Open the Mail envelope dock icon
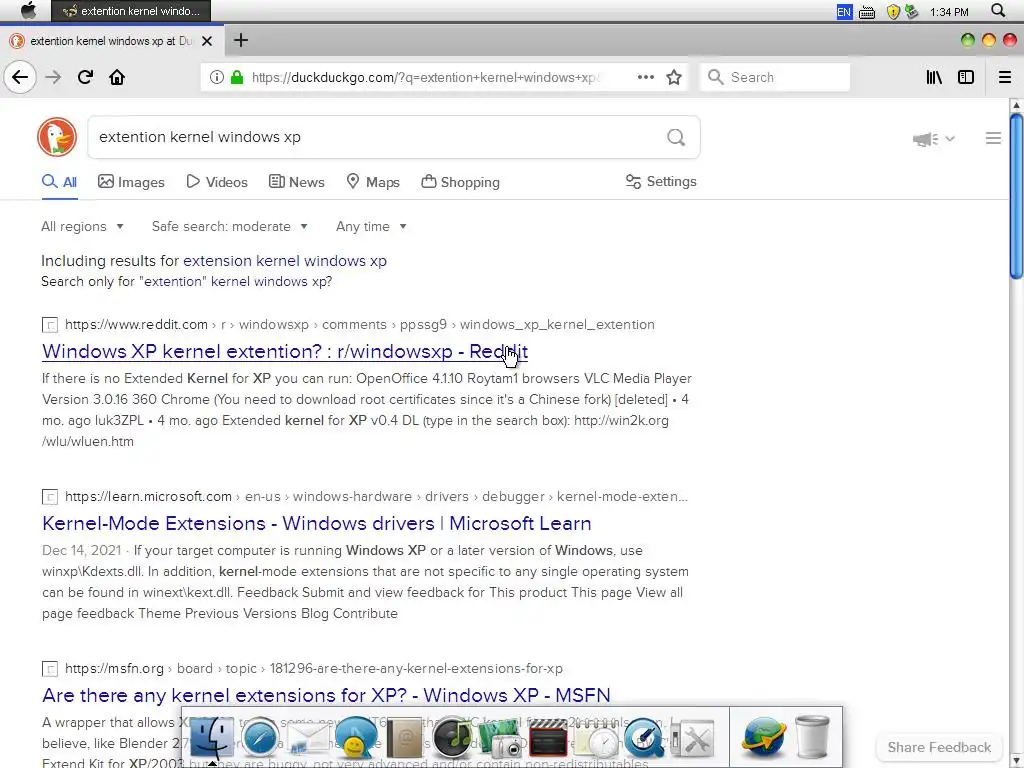Screen dimensions: 1024x768 tap(308, 739)
